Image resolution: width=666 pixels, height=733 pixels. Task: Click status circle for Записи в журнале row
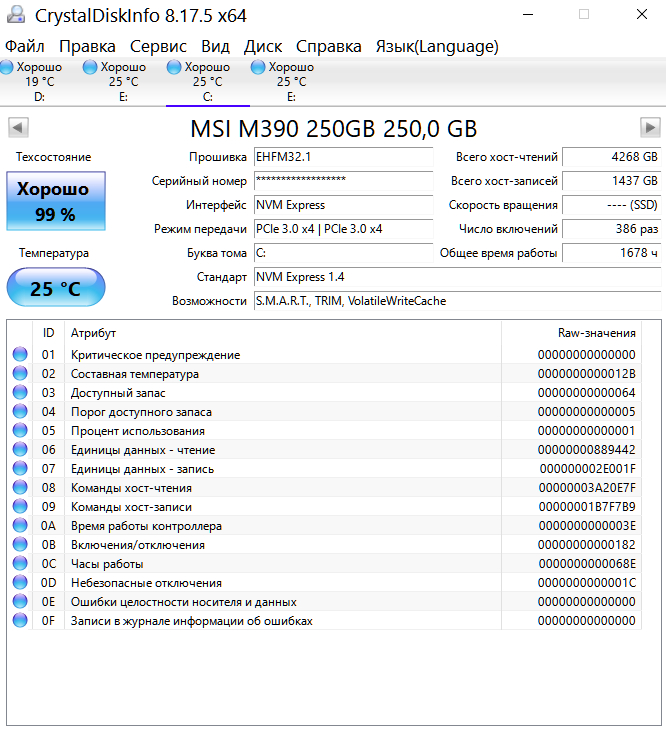click(20, 620)
